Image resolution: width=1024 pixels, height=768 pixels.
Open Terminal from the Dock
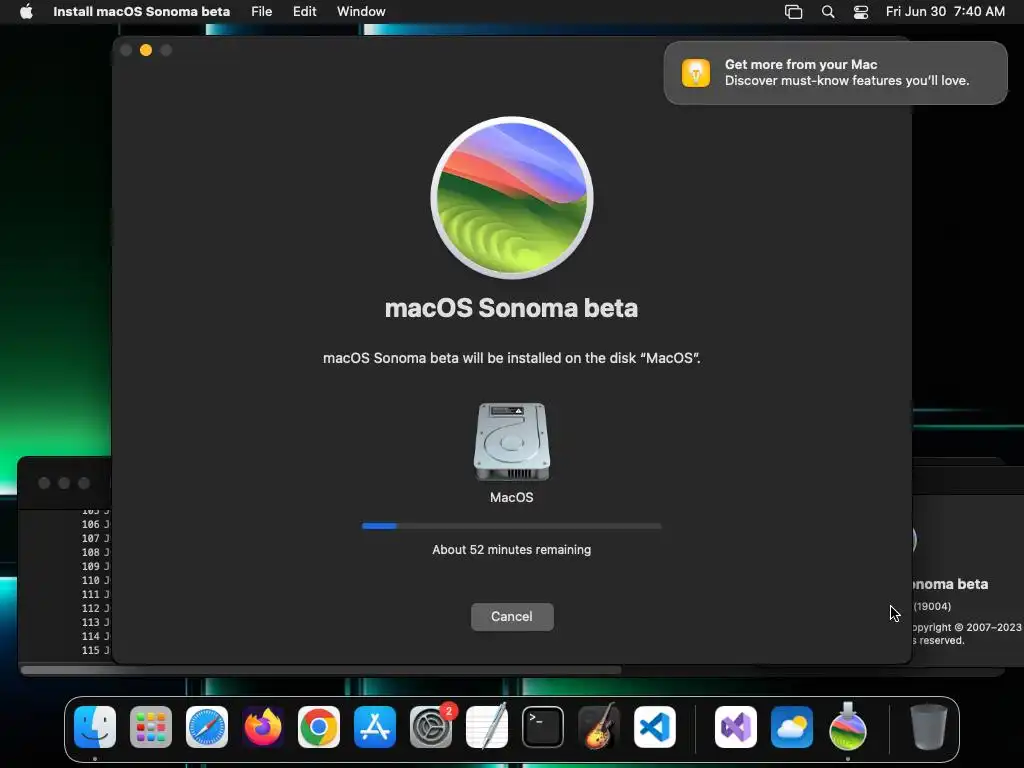(x=543, y=727)
